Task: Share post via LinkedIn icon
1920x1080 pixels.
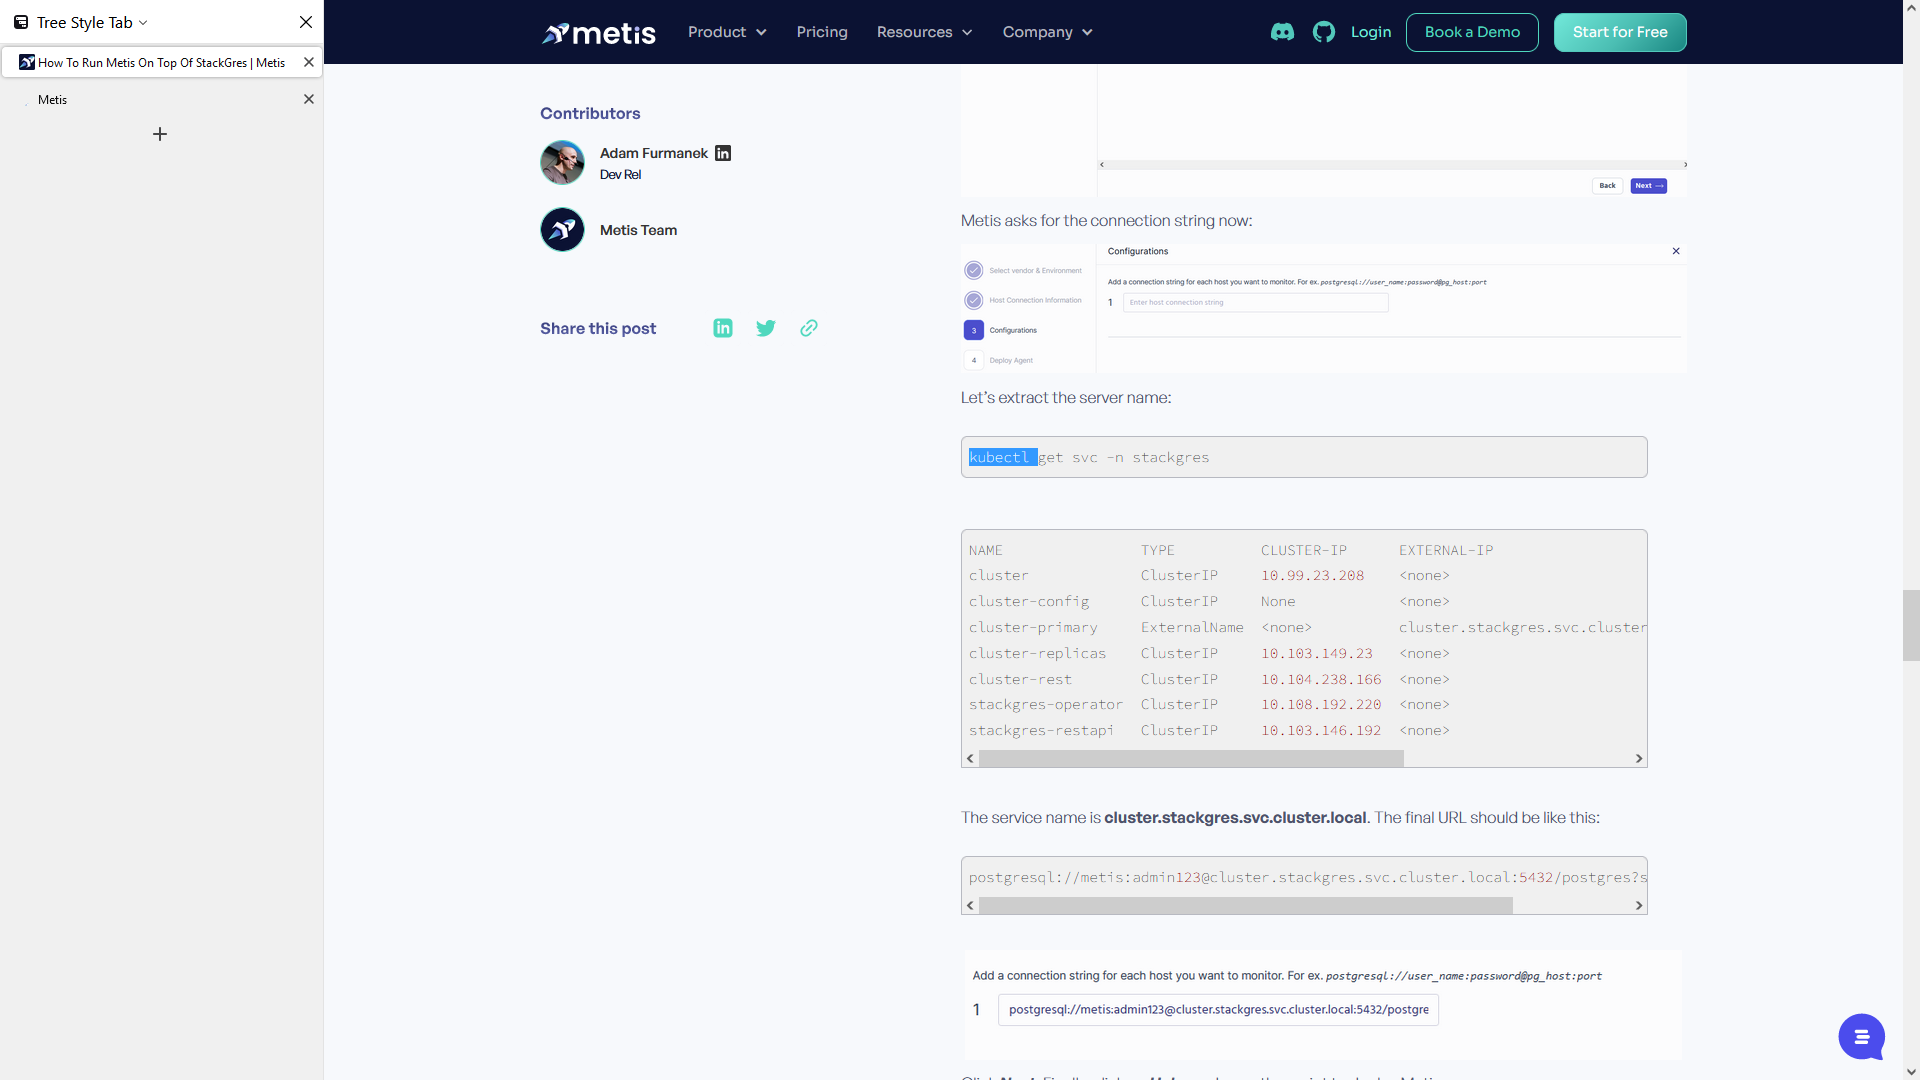Action: coord(723,328)
